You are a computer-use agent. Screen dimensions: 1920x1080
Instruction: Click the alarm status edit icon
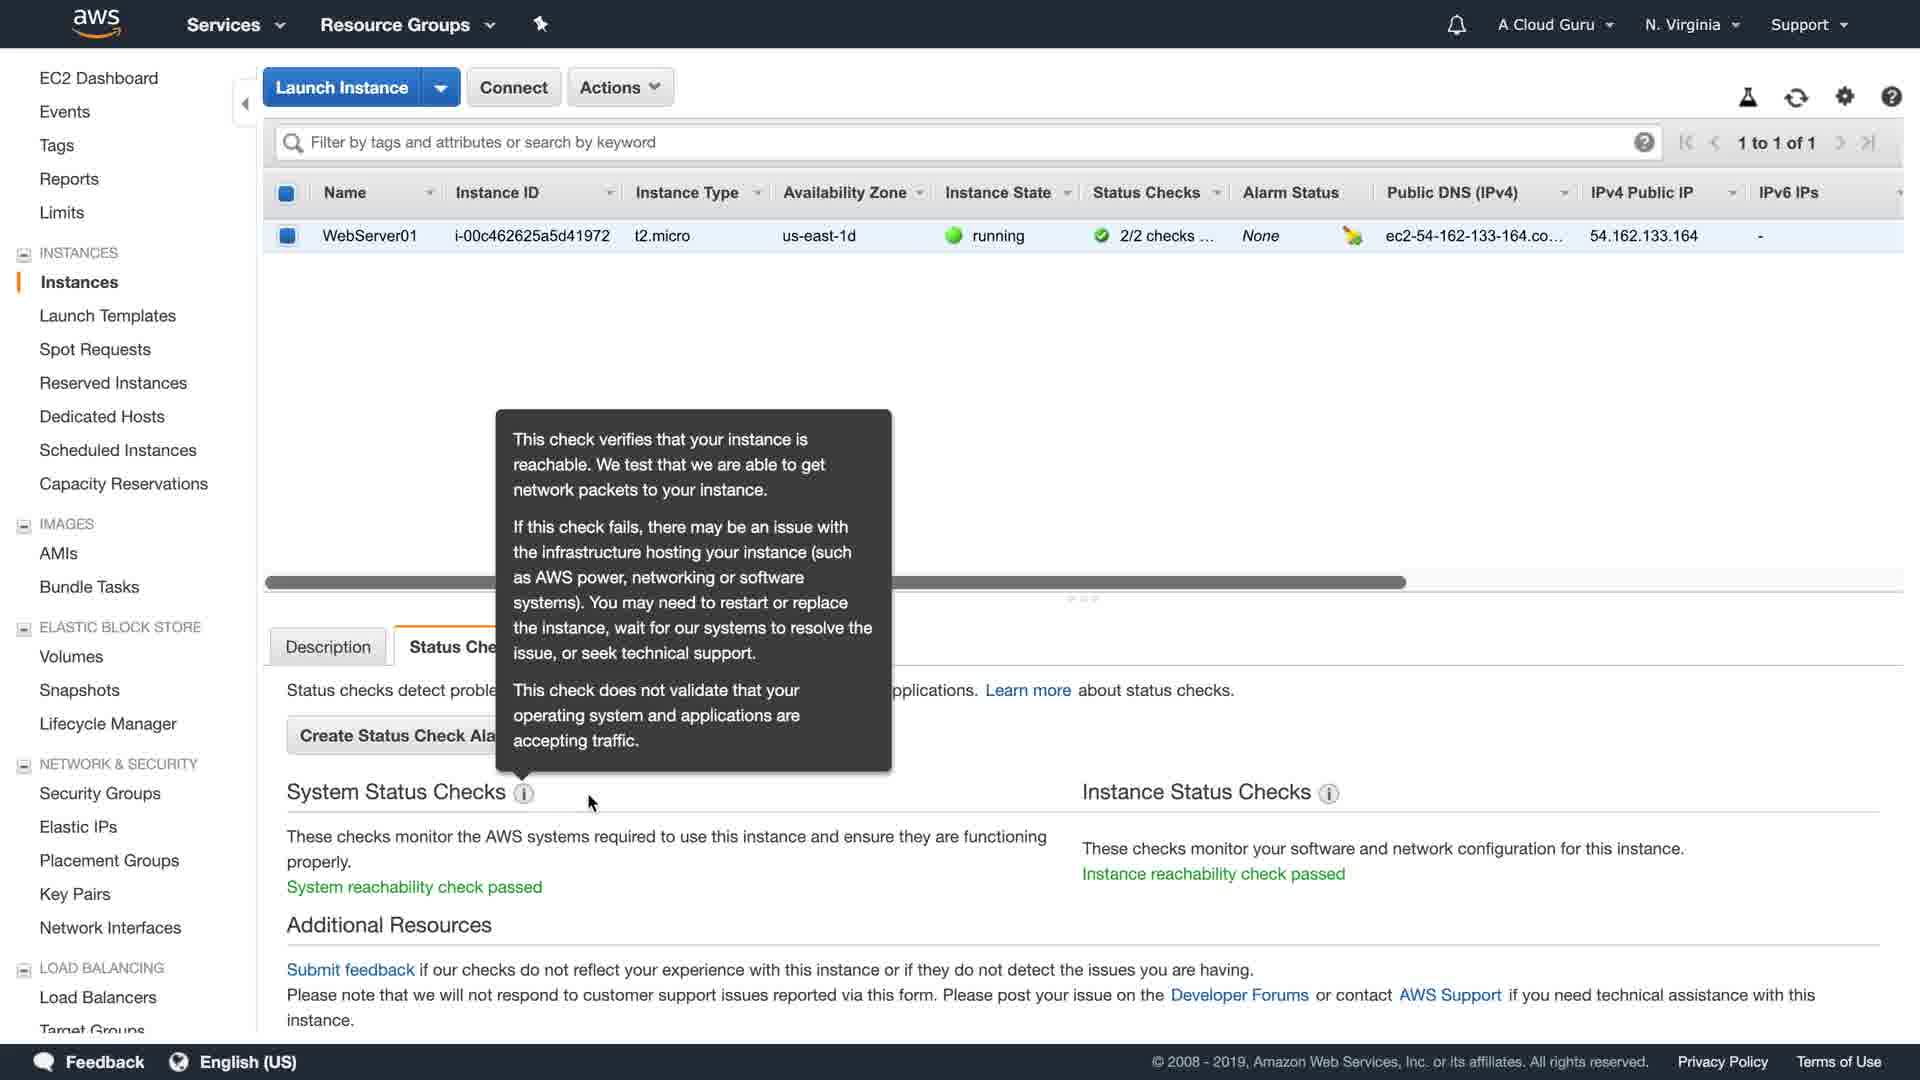[x=1352, y=236]
